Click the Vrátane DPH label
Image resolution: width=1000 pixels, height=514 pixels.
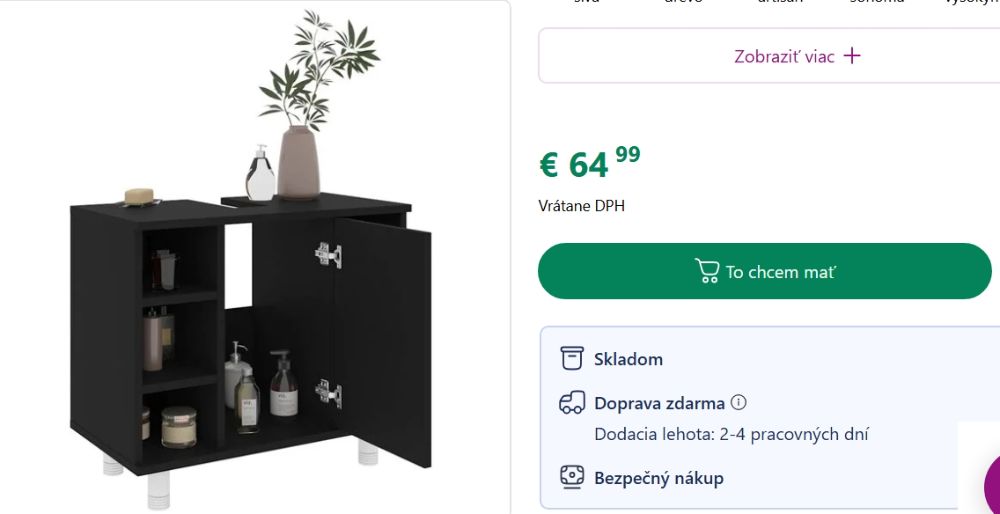click(582, 206)
